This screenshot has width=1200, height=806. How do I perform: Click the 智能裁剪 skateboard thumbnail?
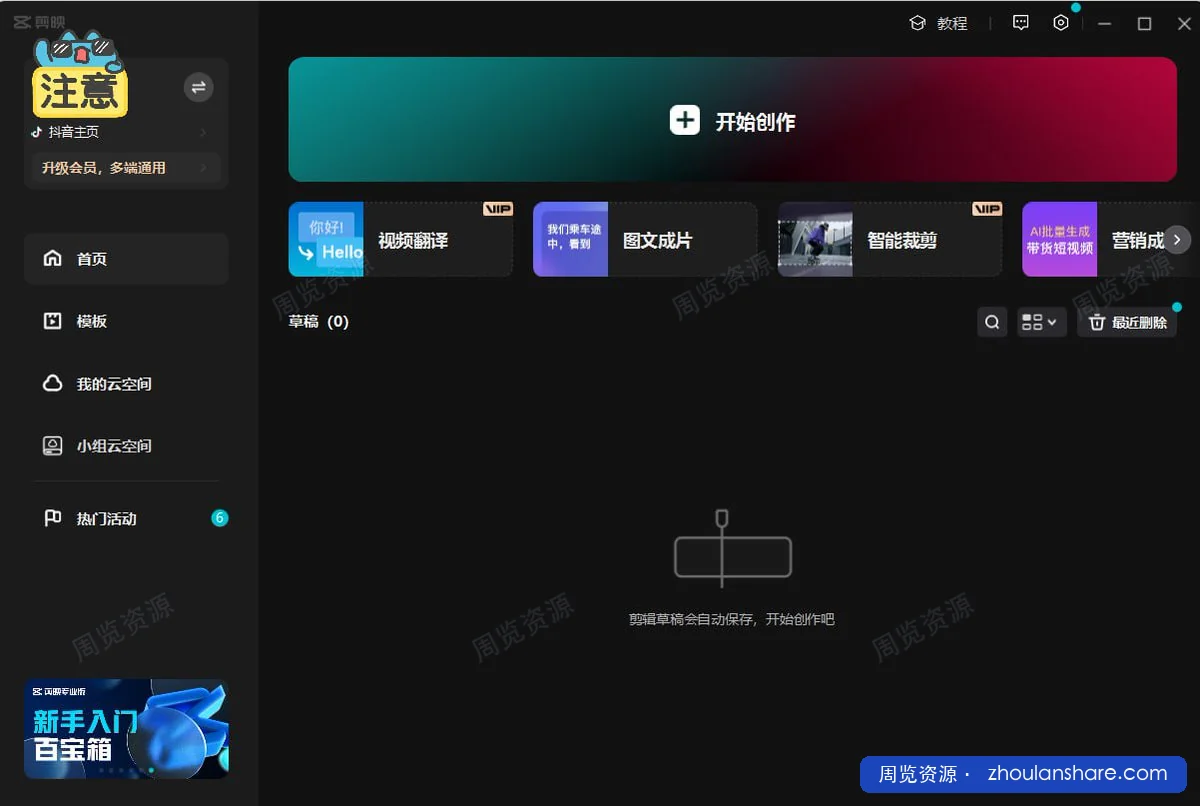(x=815, y=239)
